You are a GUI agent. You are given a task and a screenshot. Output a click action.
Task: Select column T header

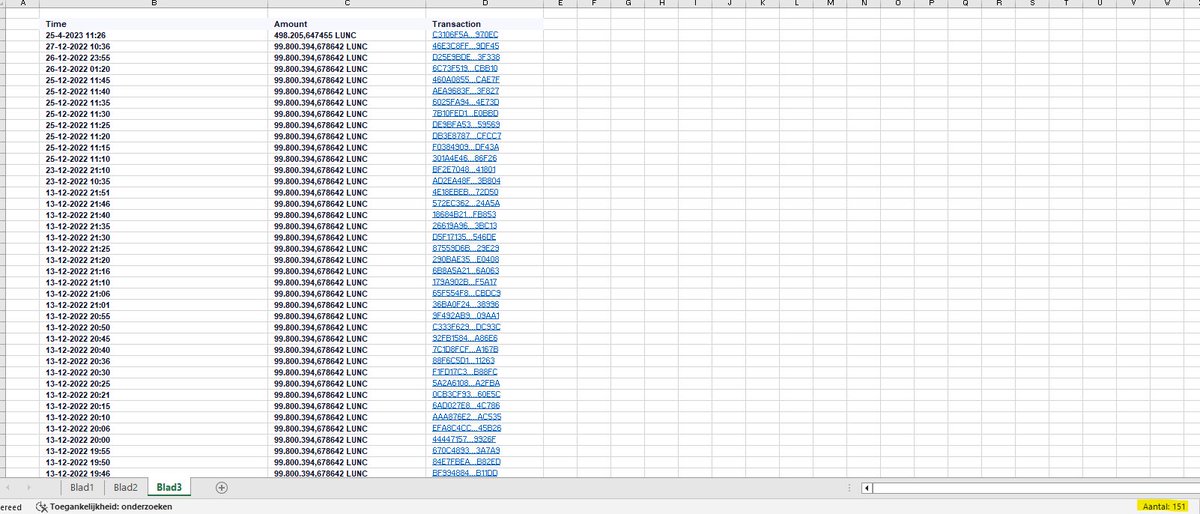tap(1067, 5)
